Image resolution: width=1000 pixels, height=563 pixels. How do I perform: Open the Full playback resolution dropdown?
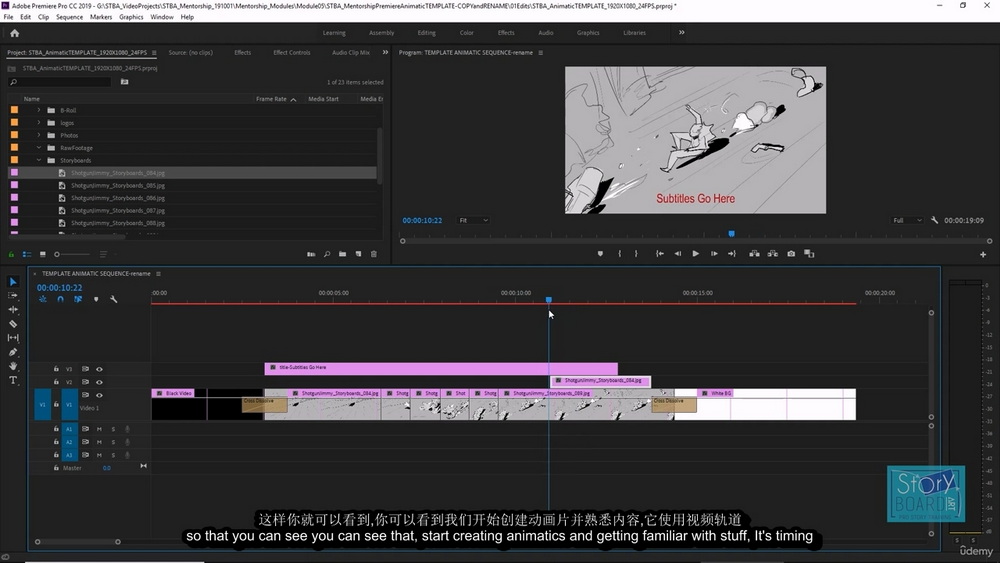[x=908, y=221]
